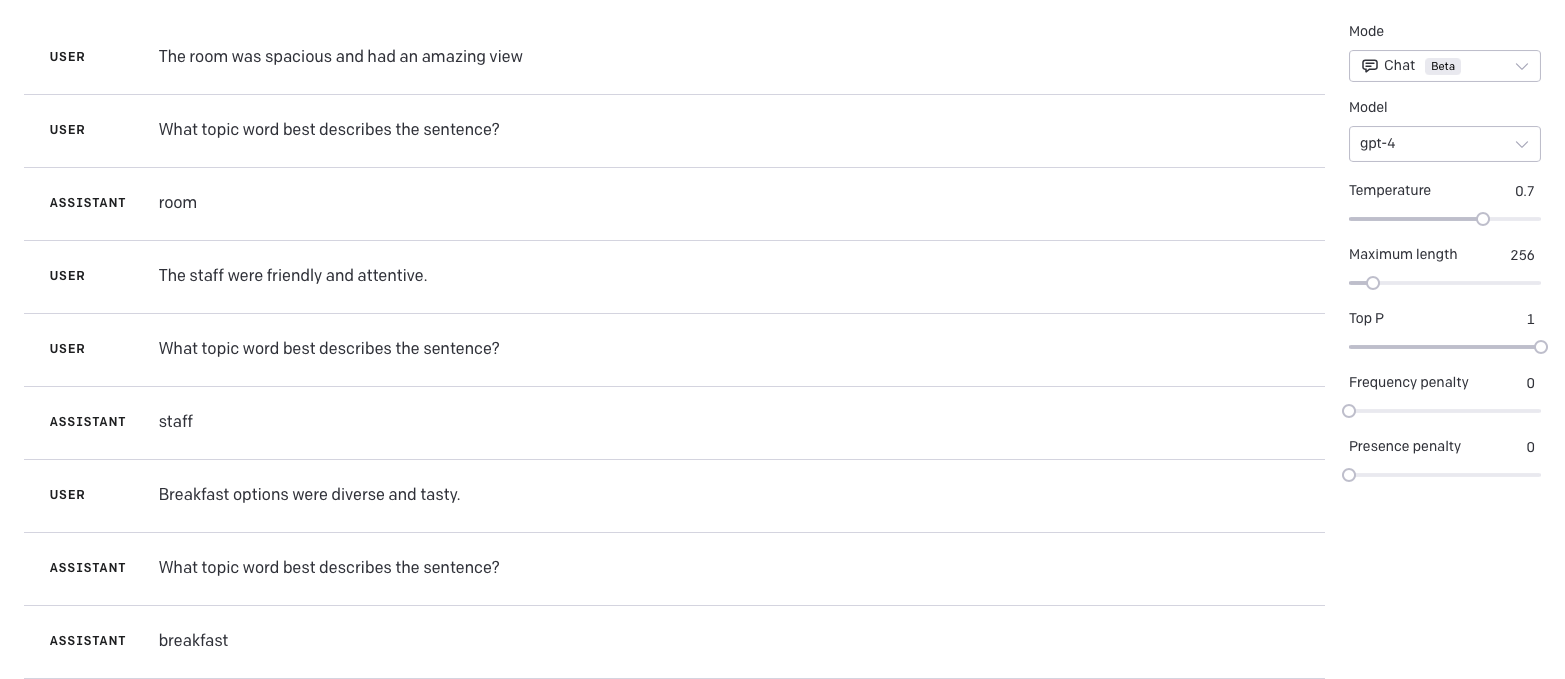The image size is (1565, 679).
Task: Open the Model dropdown showing gpt-4
Action: 1445,144
